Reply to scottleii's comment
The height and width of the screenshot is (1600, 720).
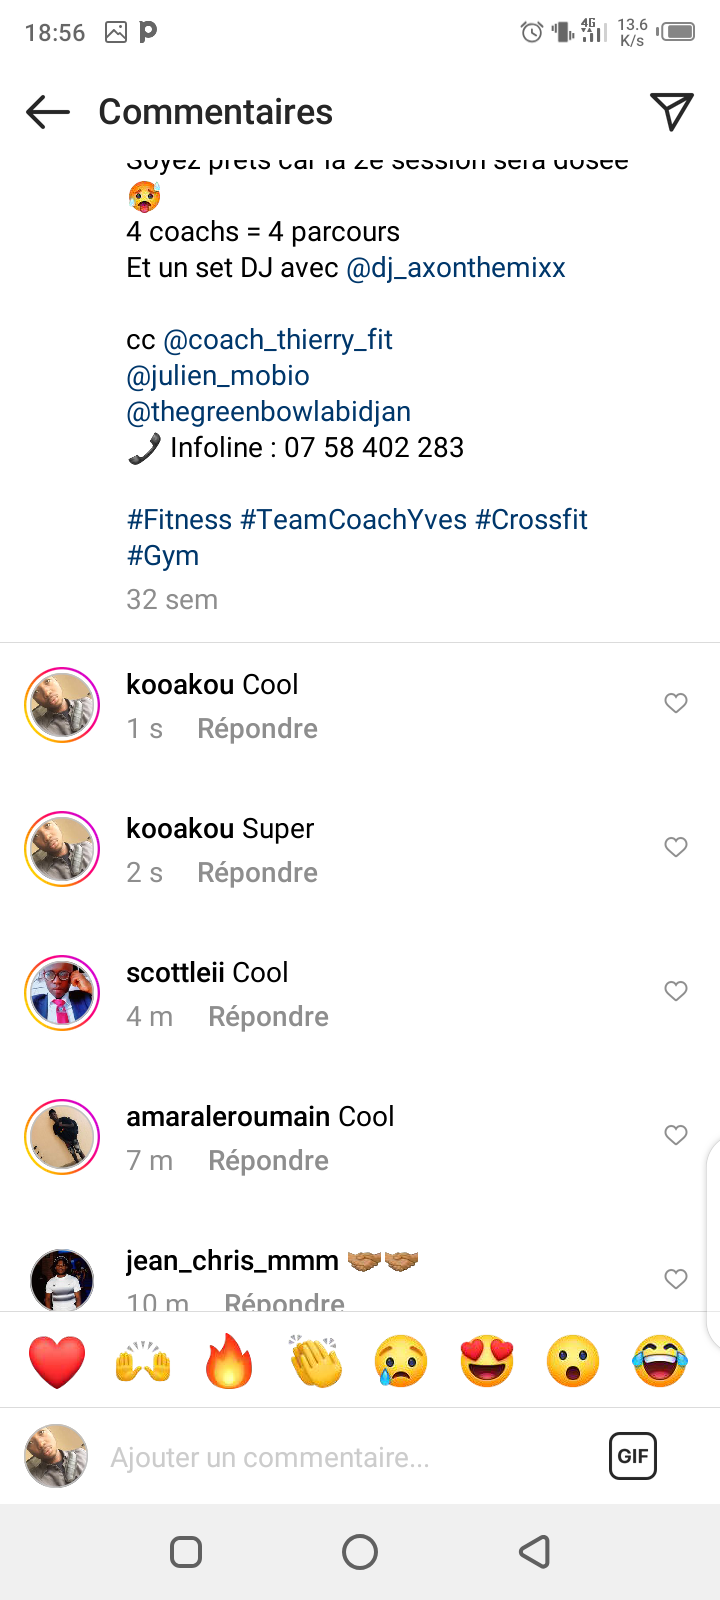click(x=268, y=1017)
